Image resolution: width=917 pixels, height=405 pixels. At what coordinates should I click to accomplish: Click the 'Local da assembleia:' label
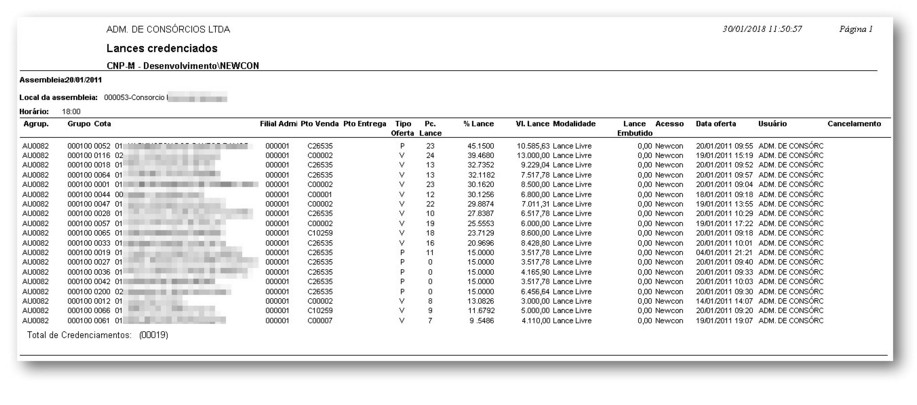pos(58,98)
